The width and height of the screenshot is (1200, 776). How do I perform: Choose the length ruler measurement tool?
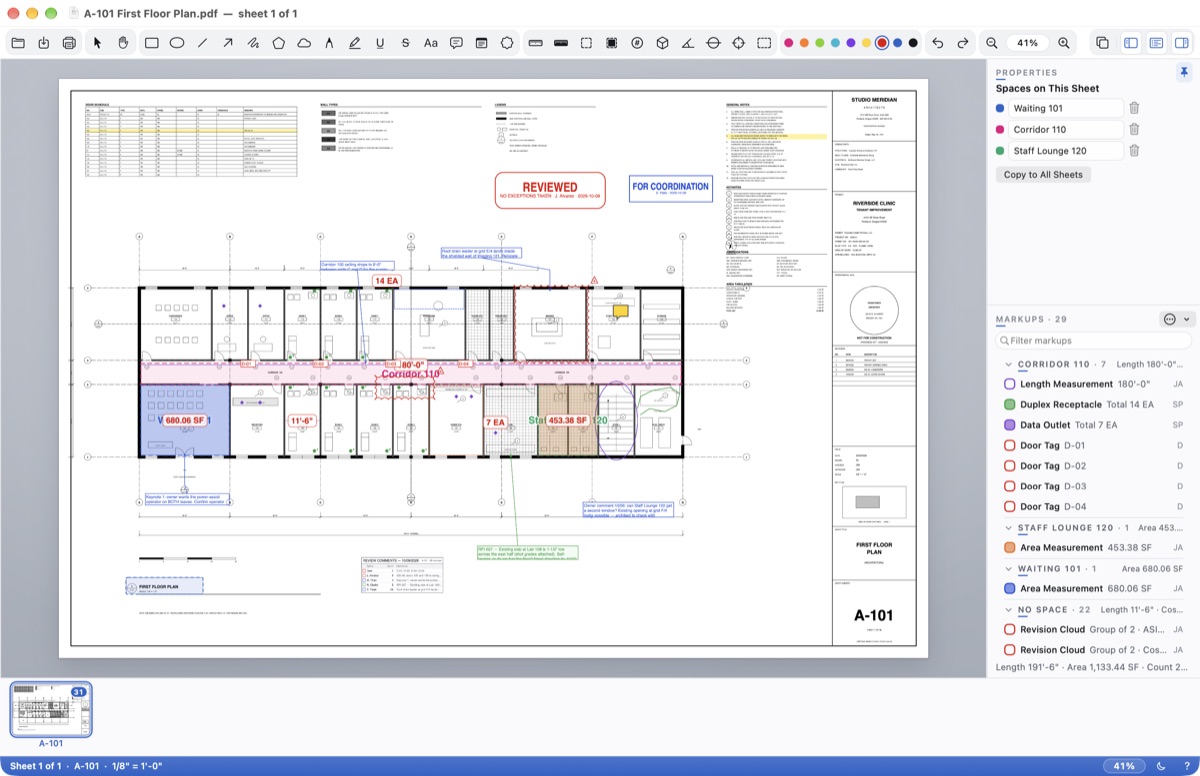pyautogui.click(x=535, y=43)
